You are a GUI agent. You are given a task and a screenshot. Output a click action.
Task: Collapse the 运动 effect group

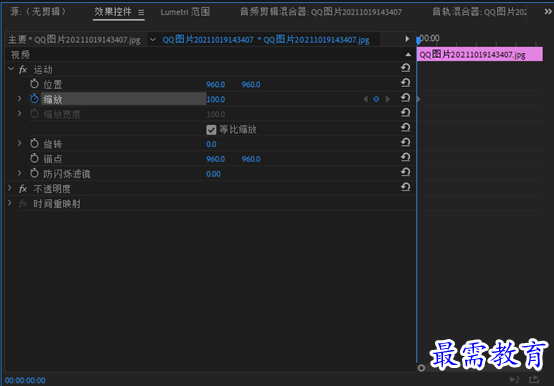[x=11, y=69]
